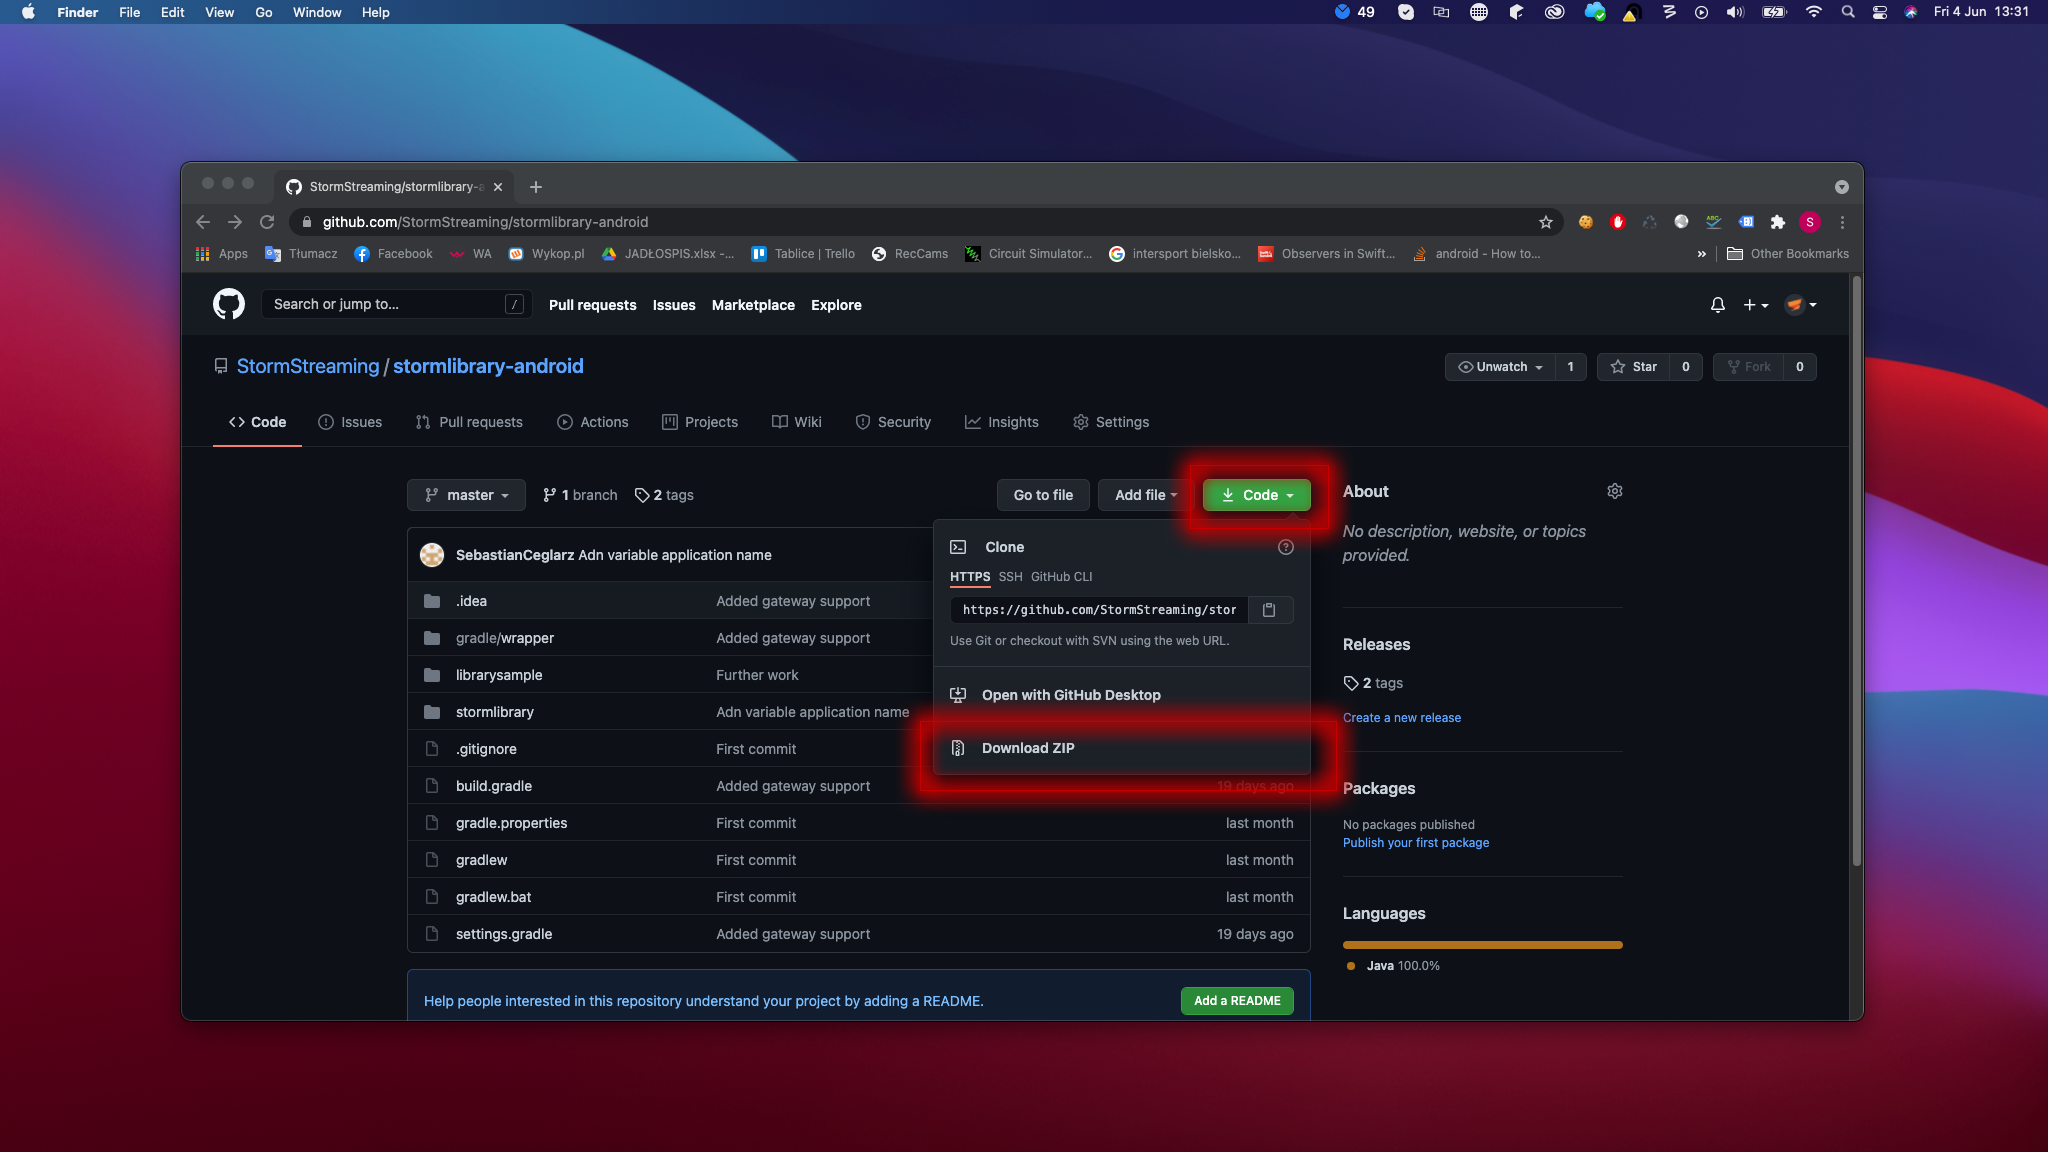Reload the page in Chrome
Screen dimensions: 2048x1152
[267, 222]
